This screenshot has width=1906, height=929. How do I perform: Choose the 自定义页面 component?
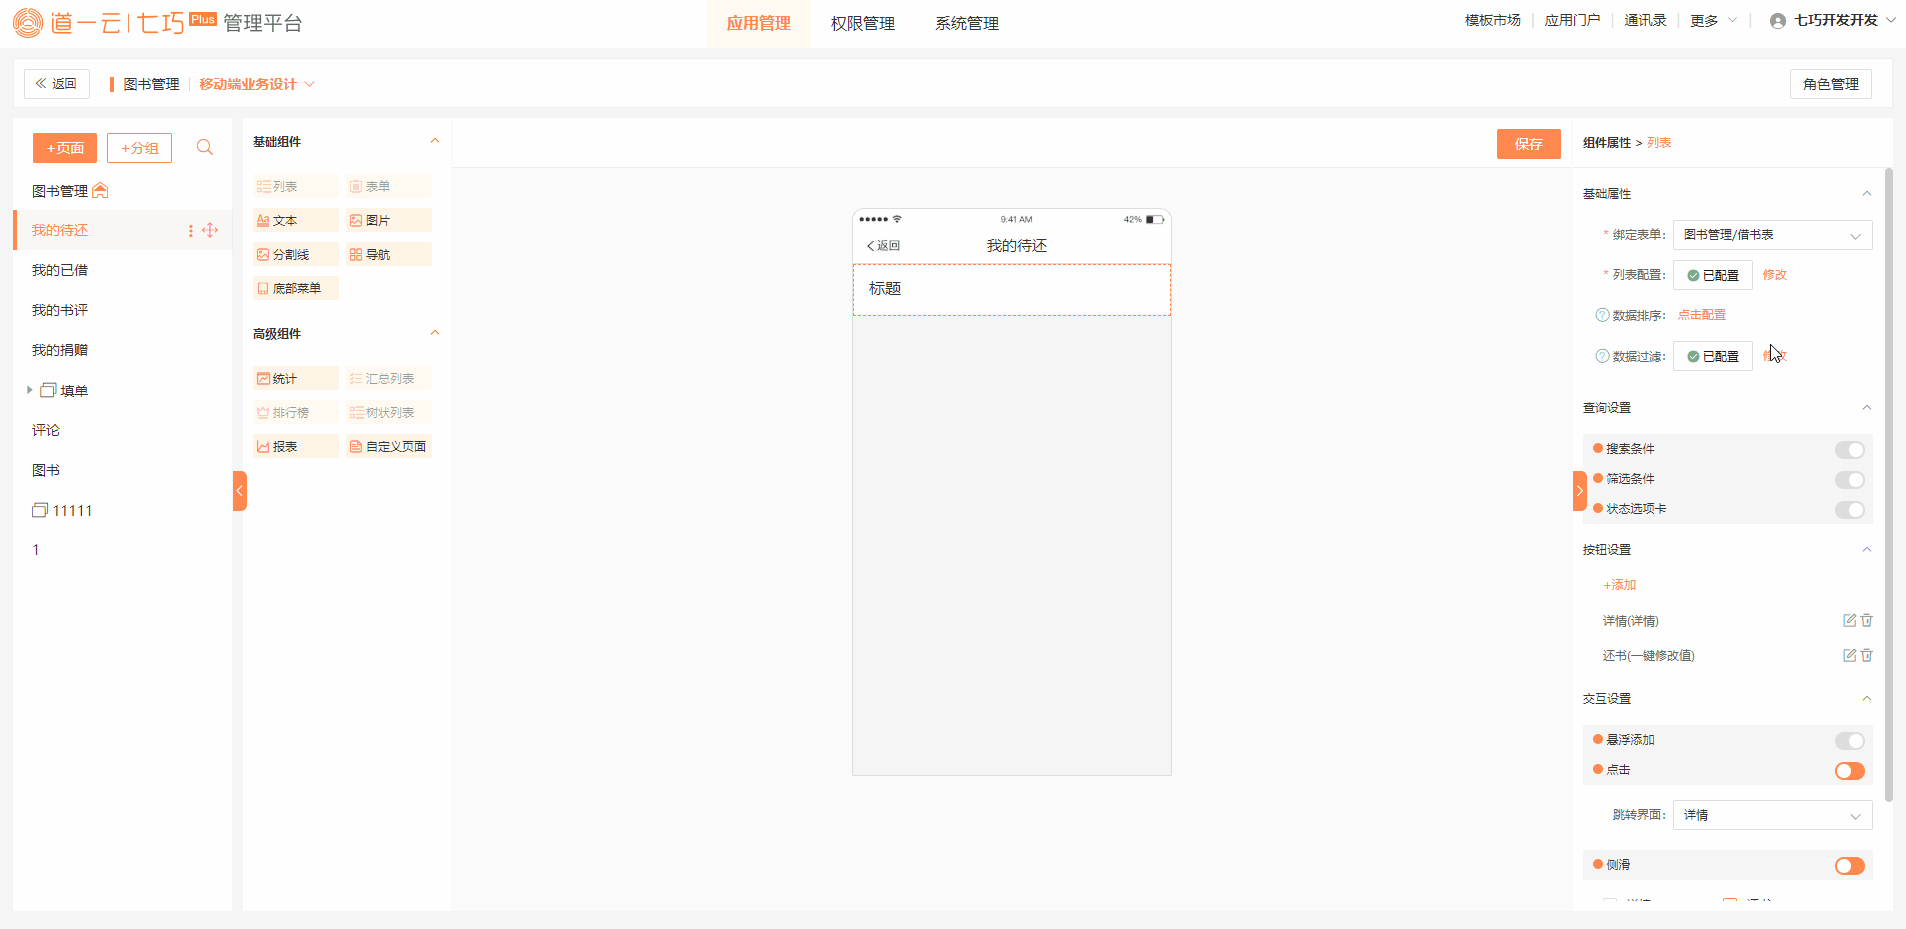tap(389, 447)
